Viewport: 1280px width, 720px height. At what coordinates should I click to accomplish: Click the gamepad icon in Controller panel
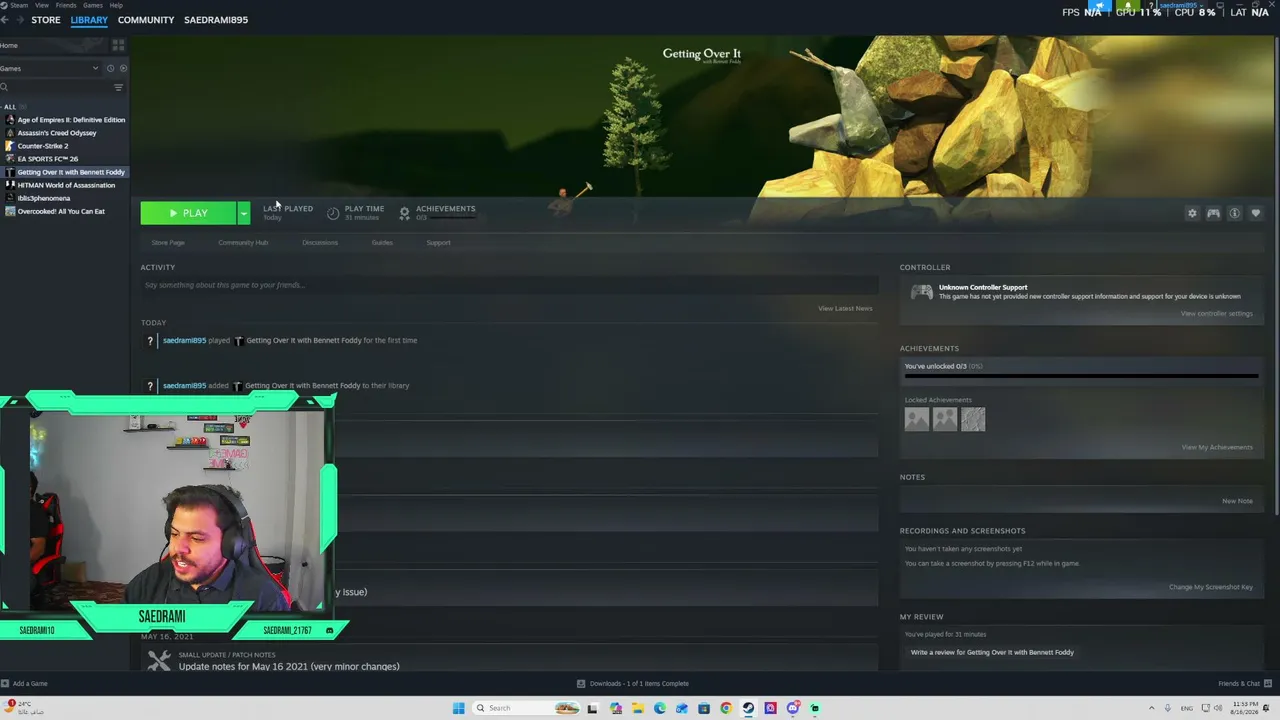click(922, 292)
